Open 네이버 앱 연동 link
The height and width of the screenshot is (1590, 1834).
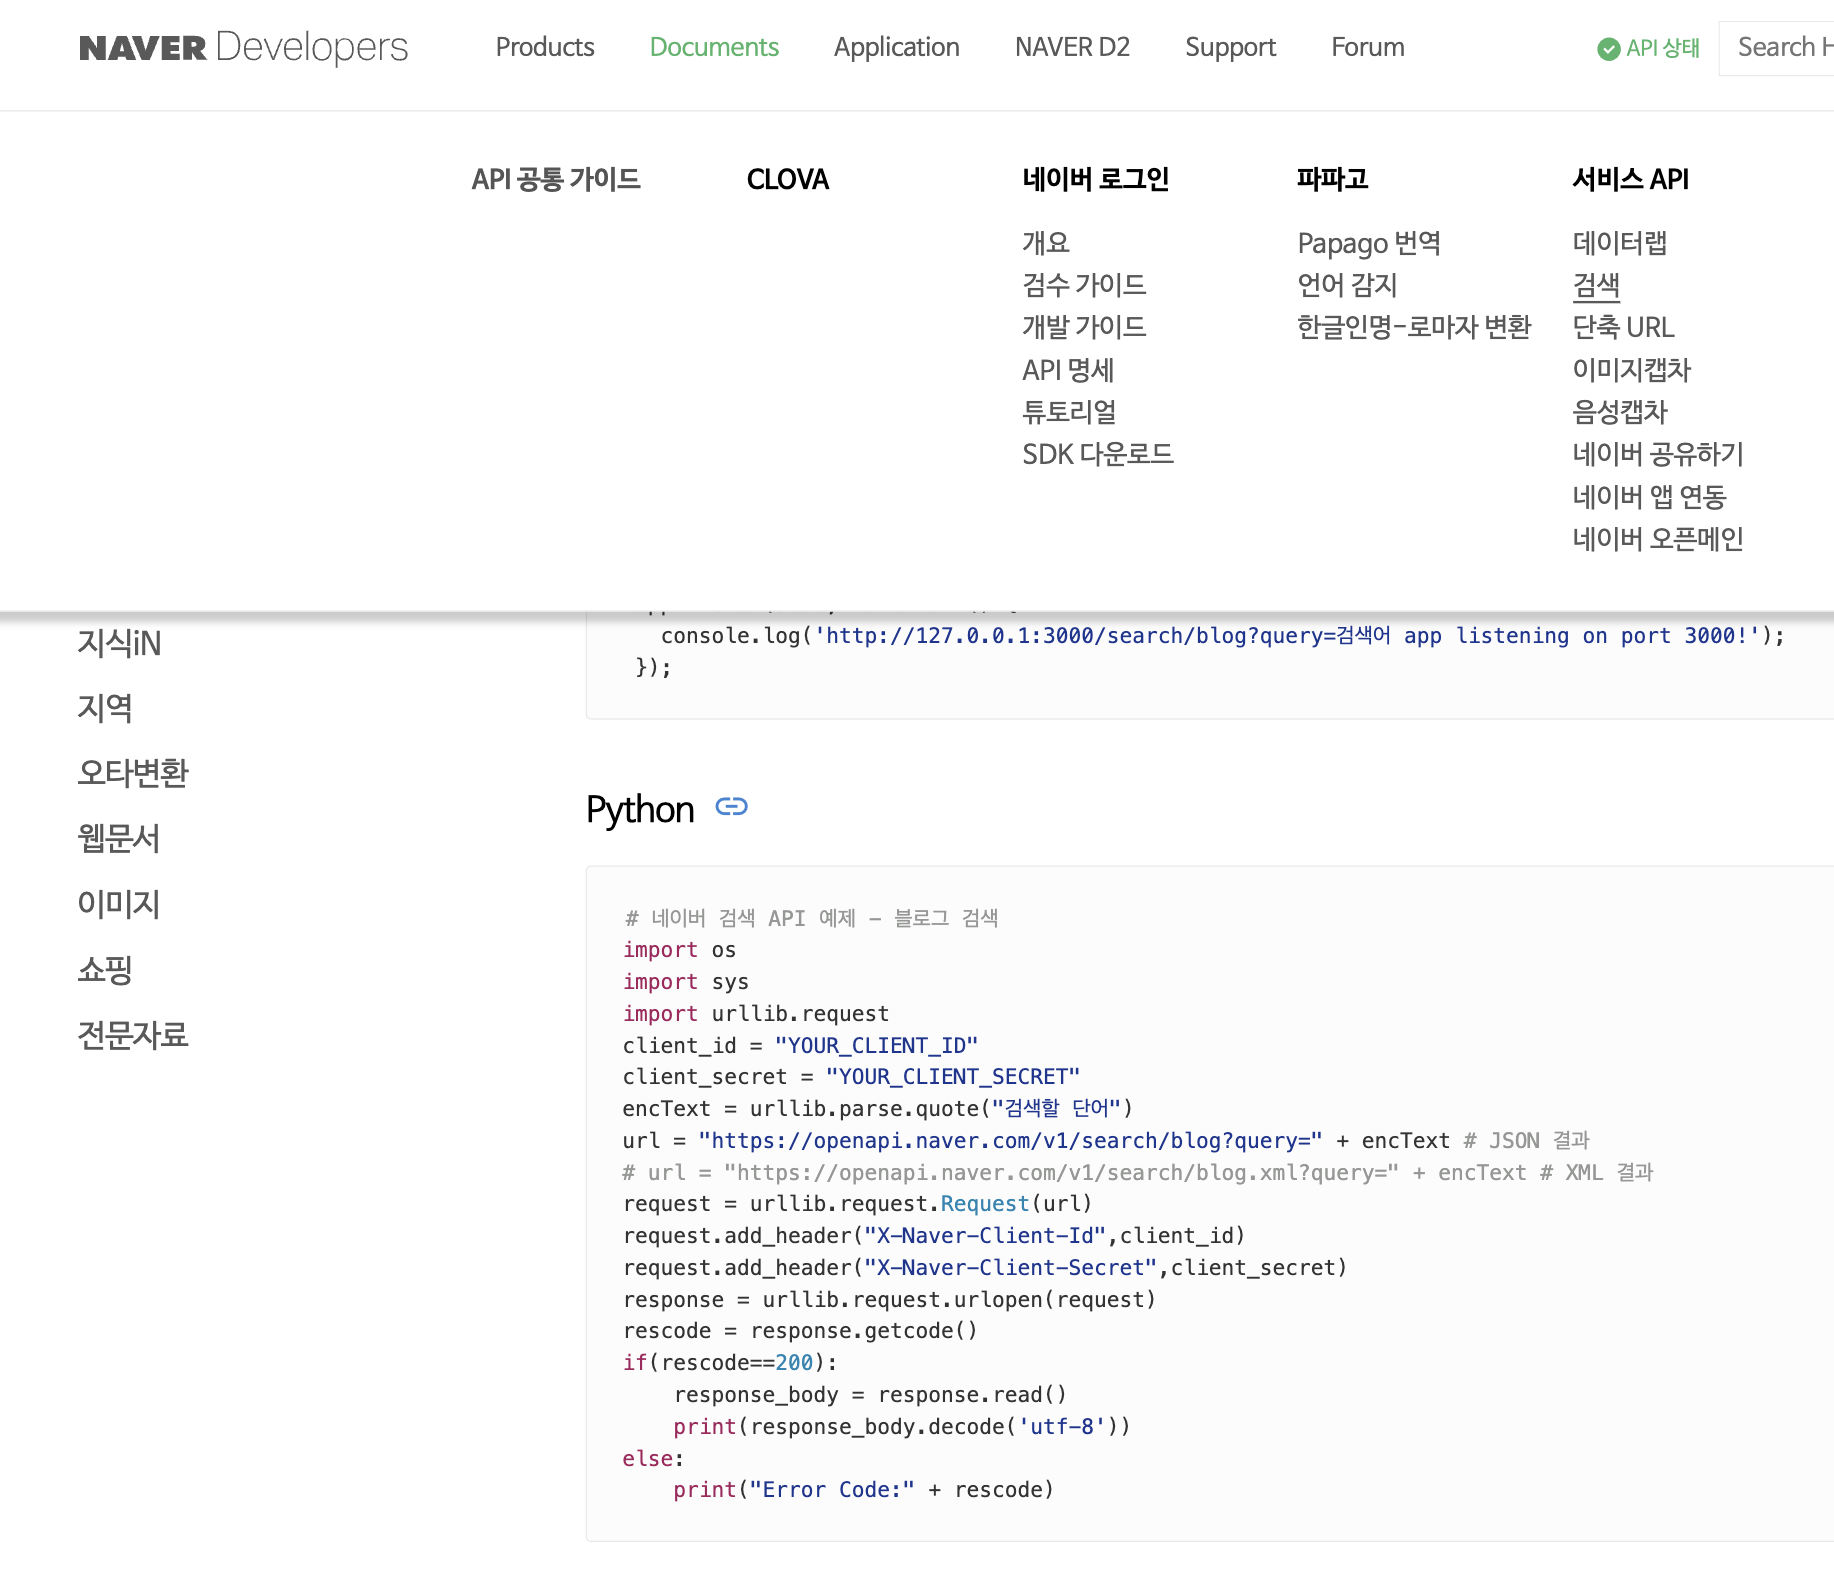click(x=1649, y=496)
